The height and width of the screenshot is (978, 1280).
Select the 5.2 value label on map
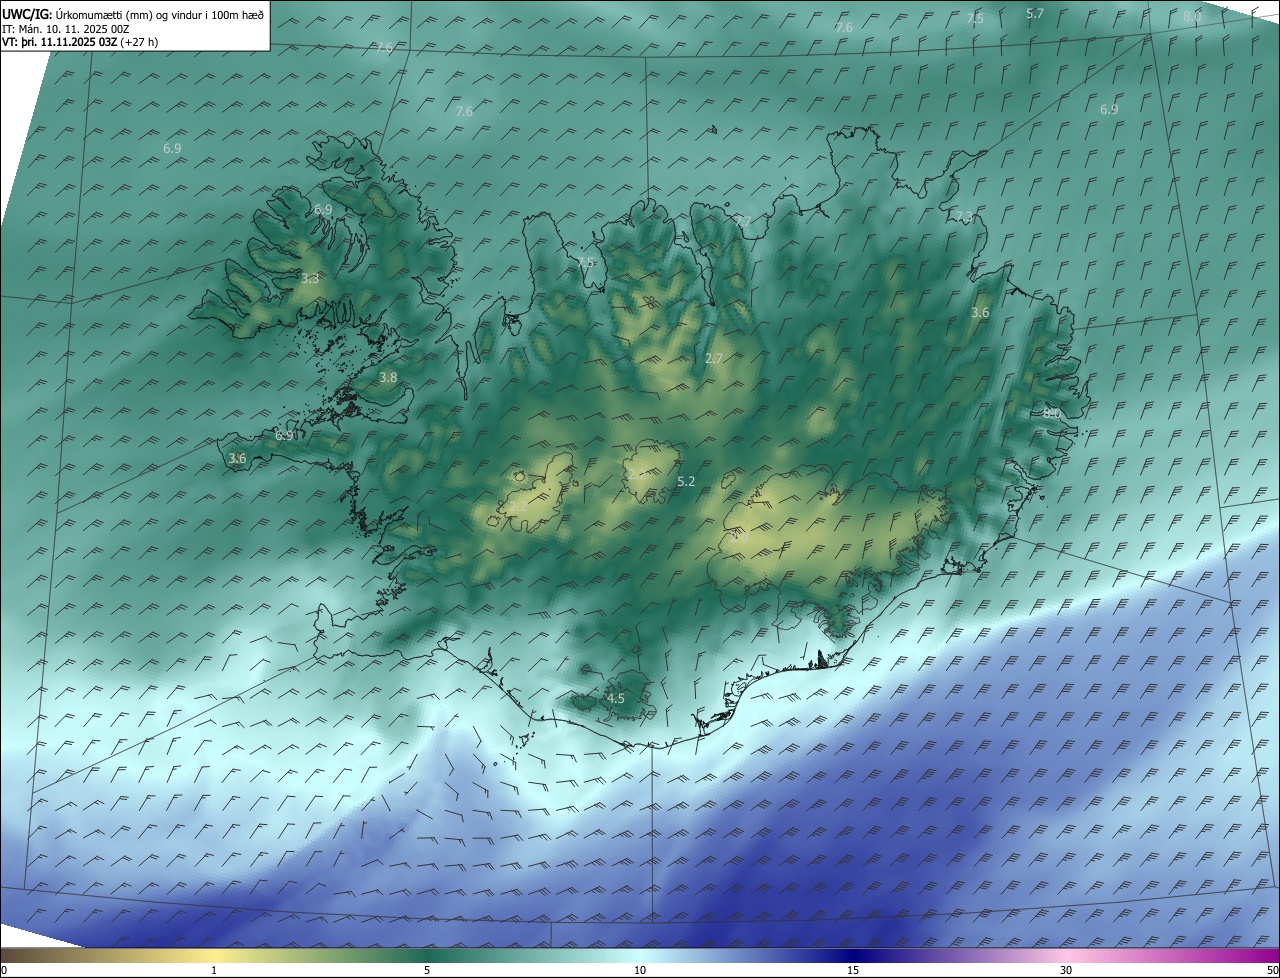(x=686, y=482)
